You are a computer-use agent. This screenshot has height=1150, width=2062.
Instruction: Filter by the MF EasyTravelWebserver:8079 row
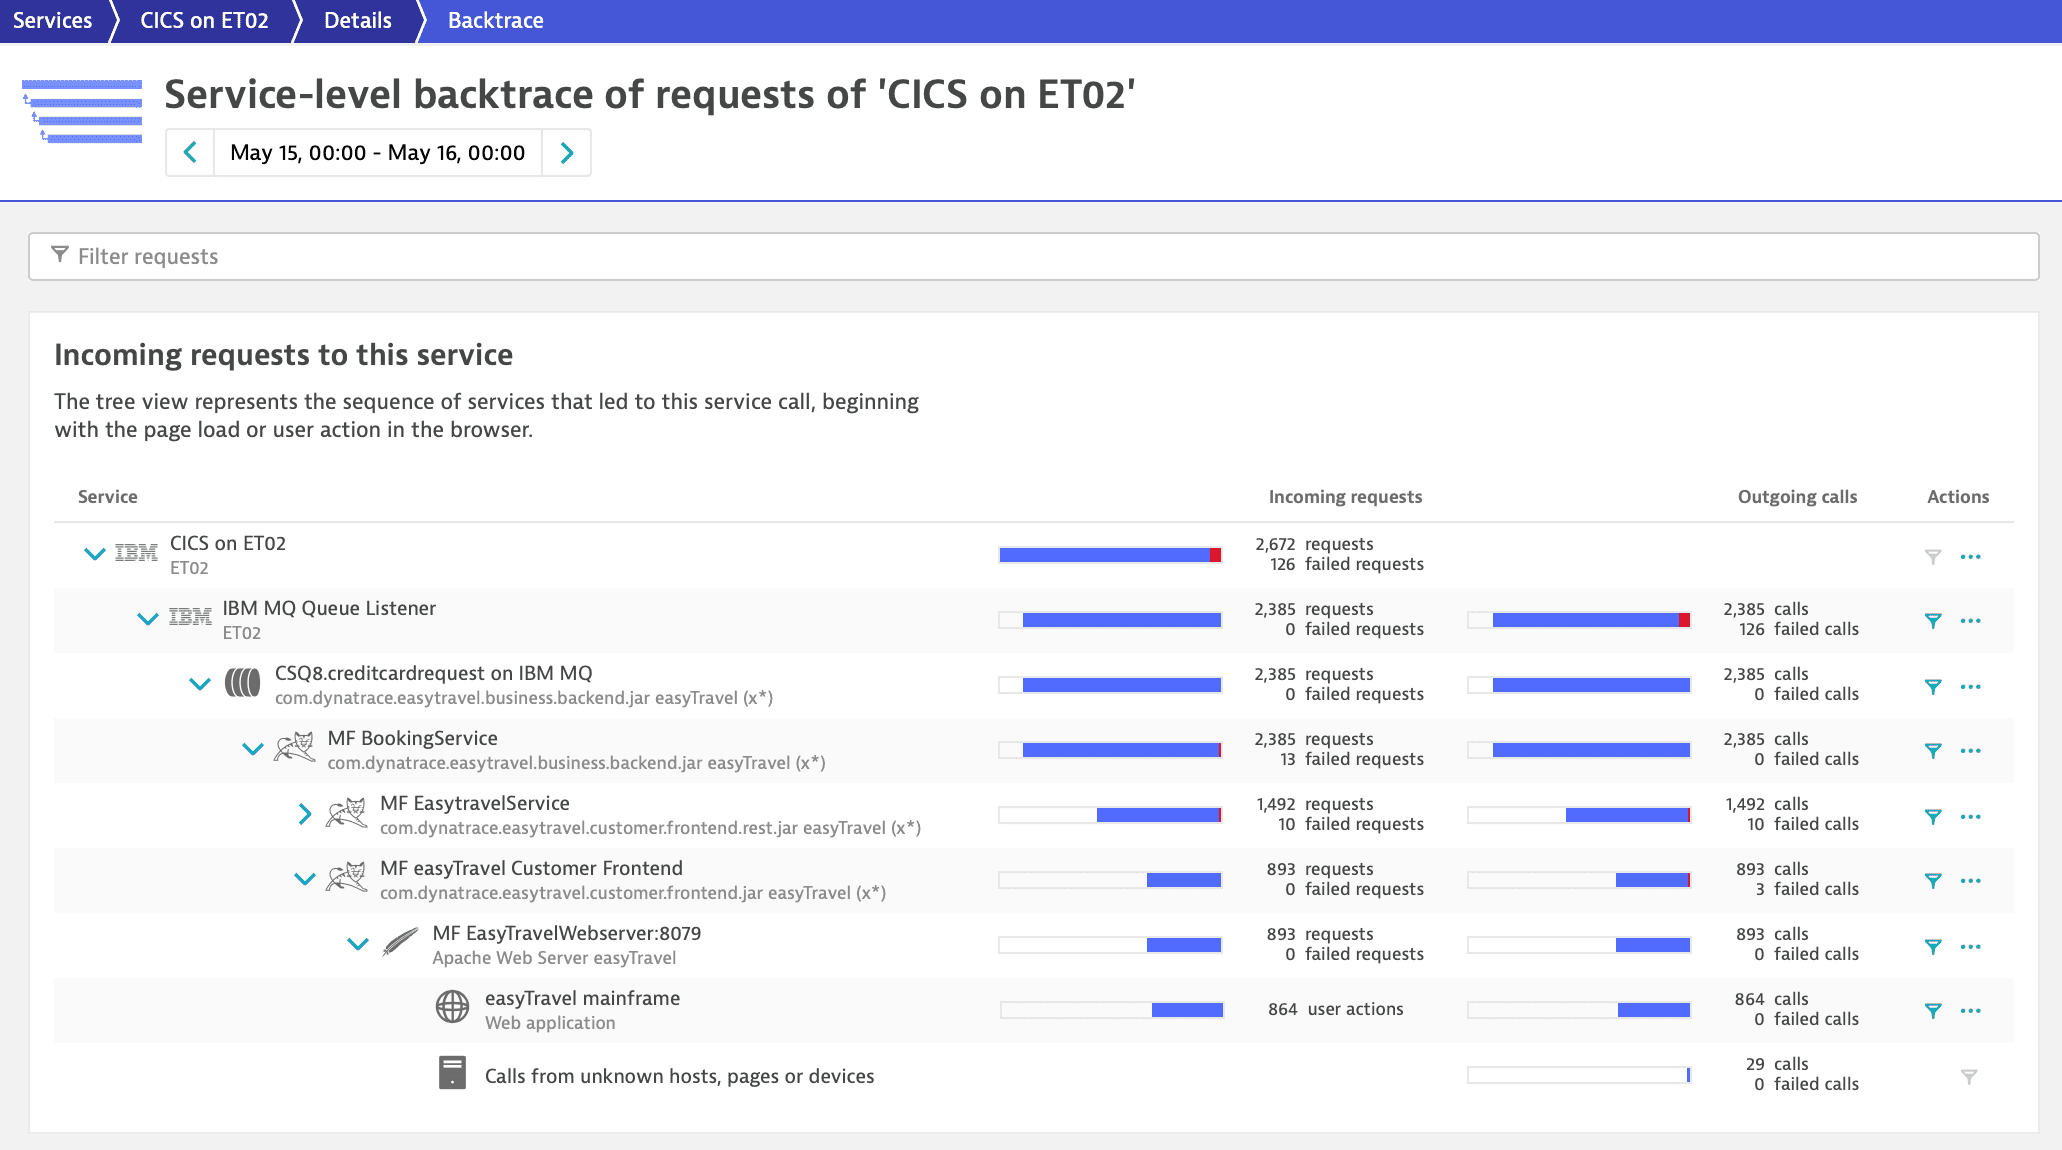1933,947
